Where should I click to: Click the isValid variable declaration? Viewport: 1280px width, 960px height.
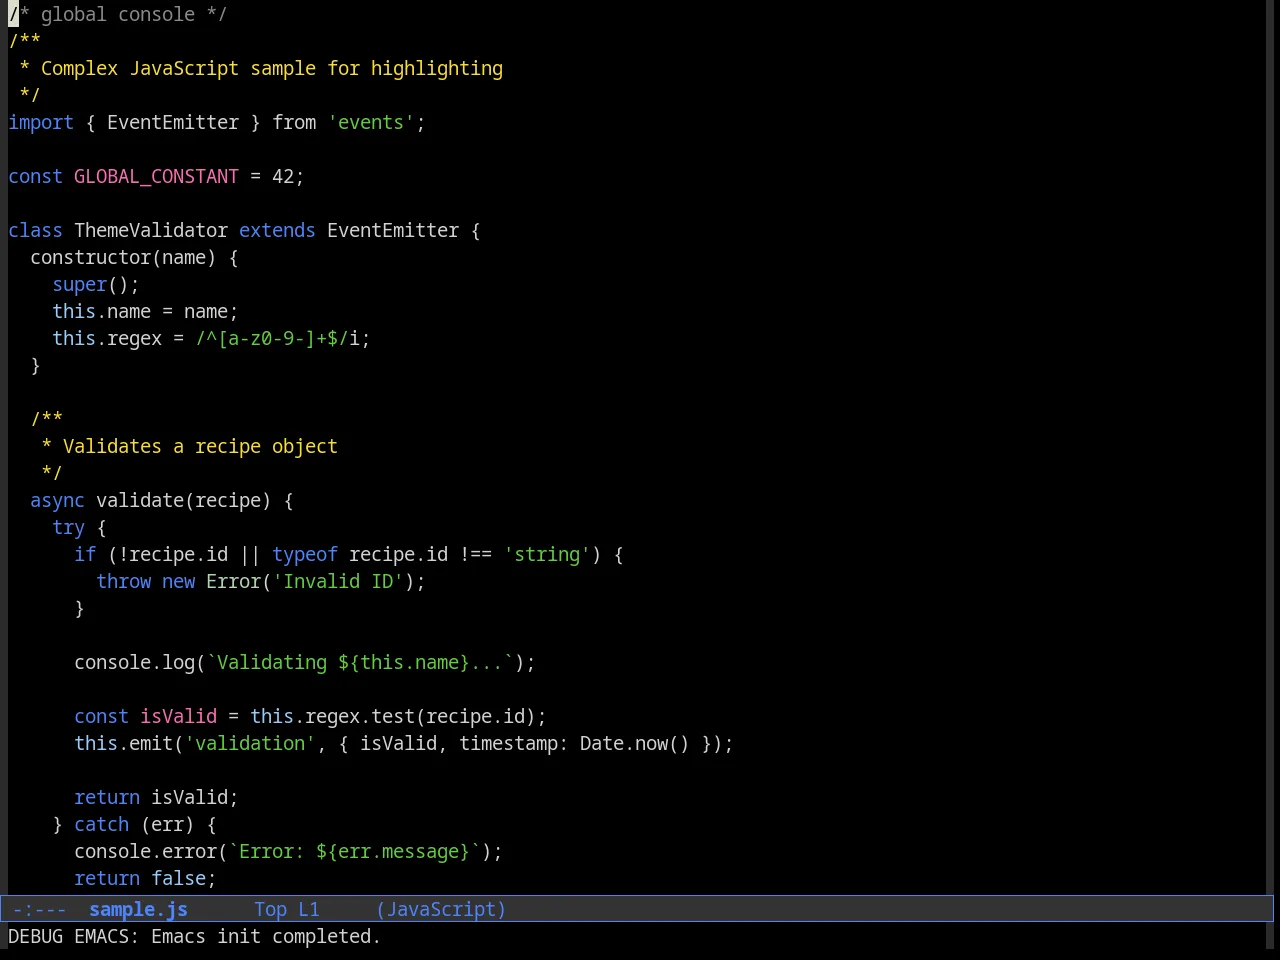178,716
